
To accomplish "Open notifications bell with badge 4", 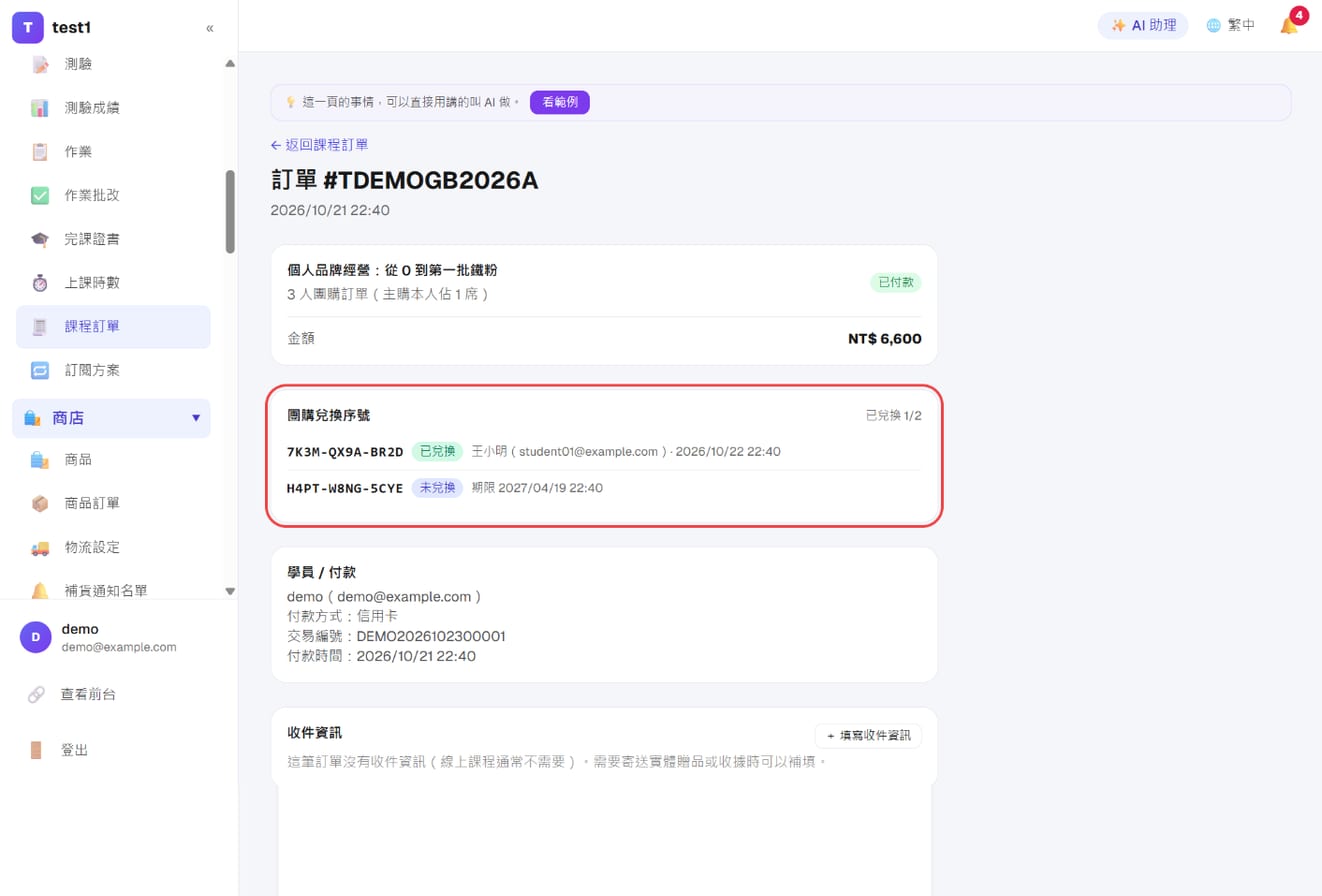I will pos(1289,25).
